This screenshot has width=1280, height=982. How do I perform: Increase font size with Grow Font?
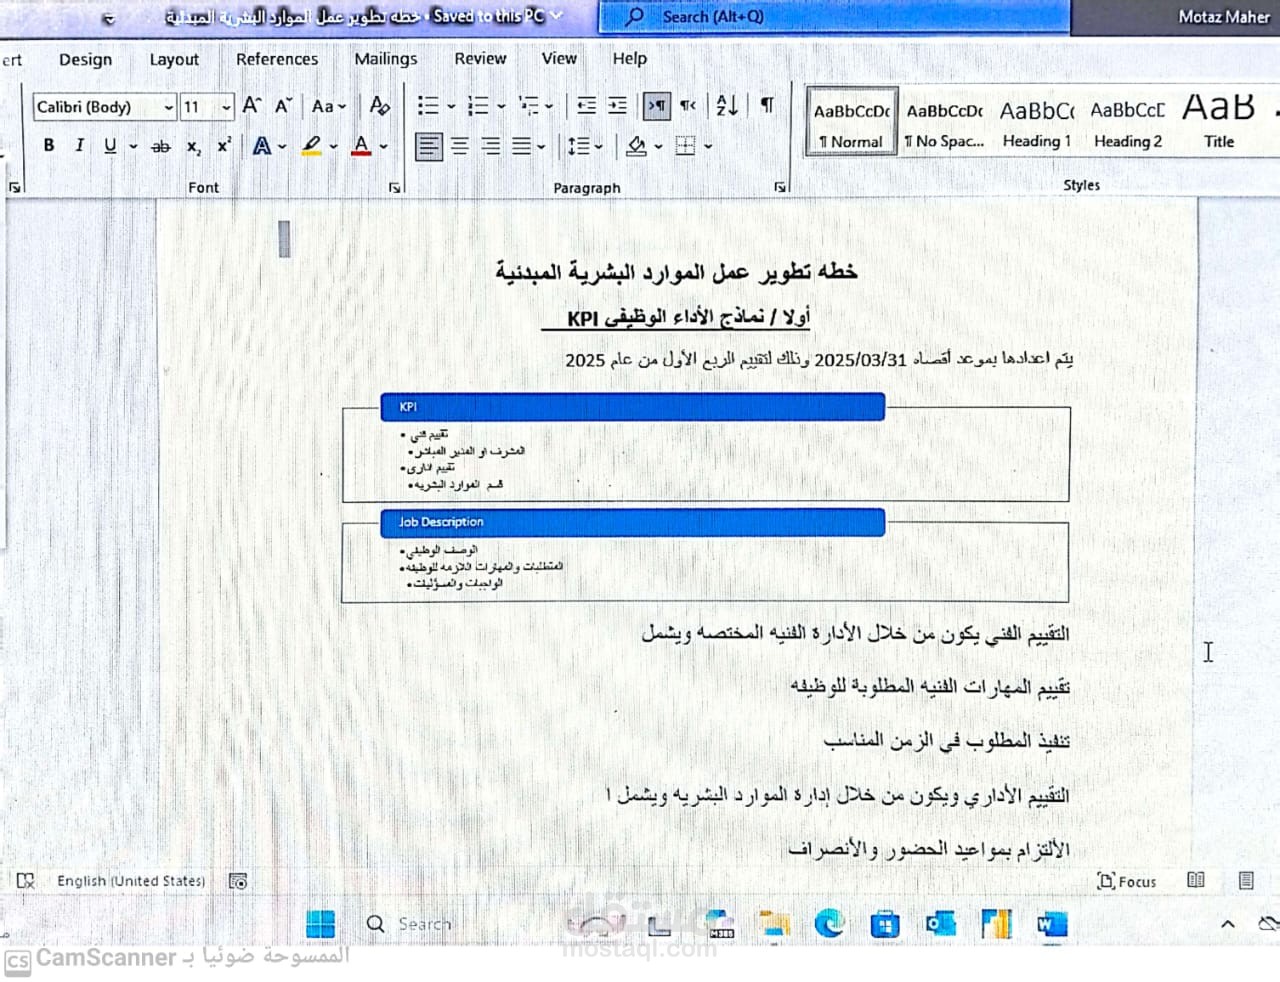(252, 105)
